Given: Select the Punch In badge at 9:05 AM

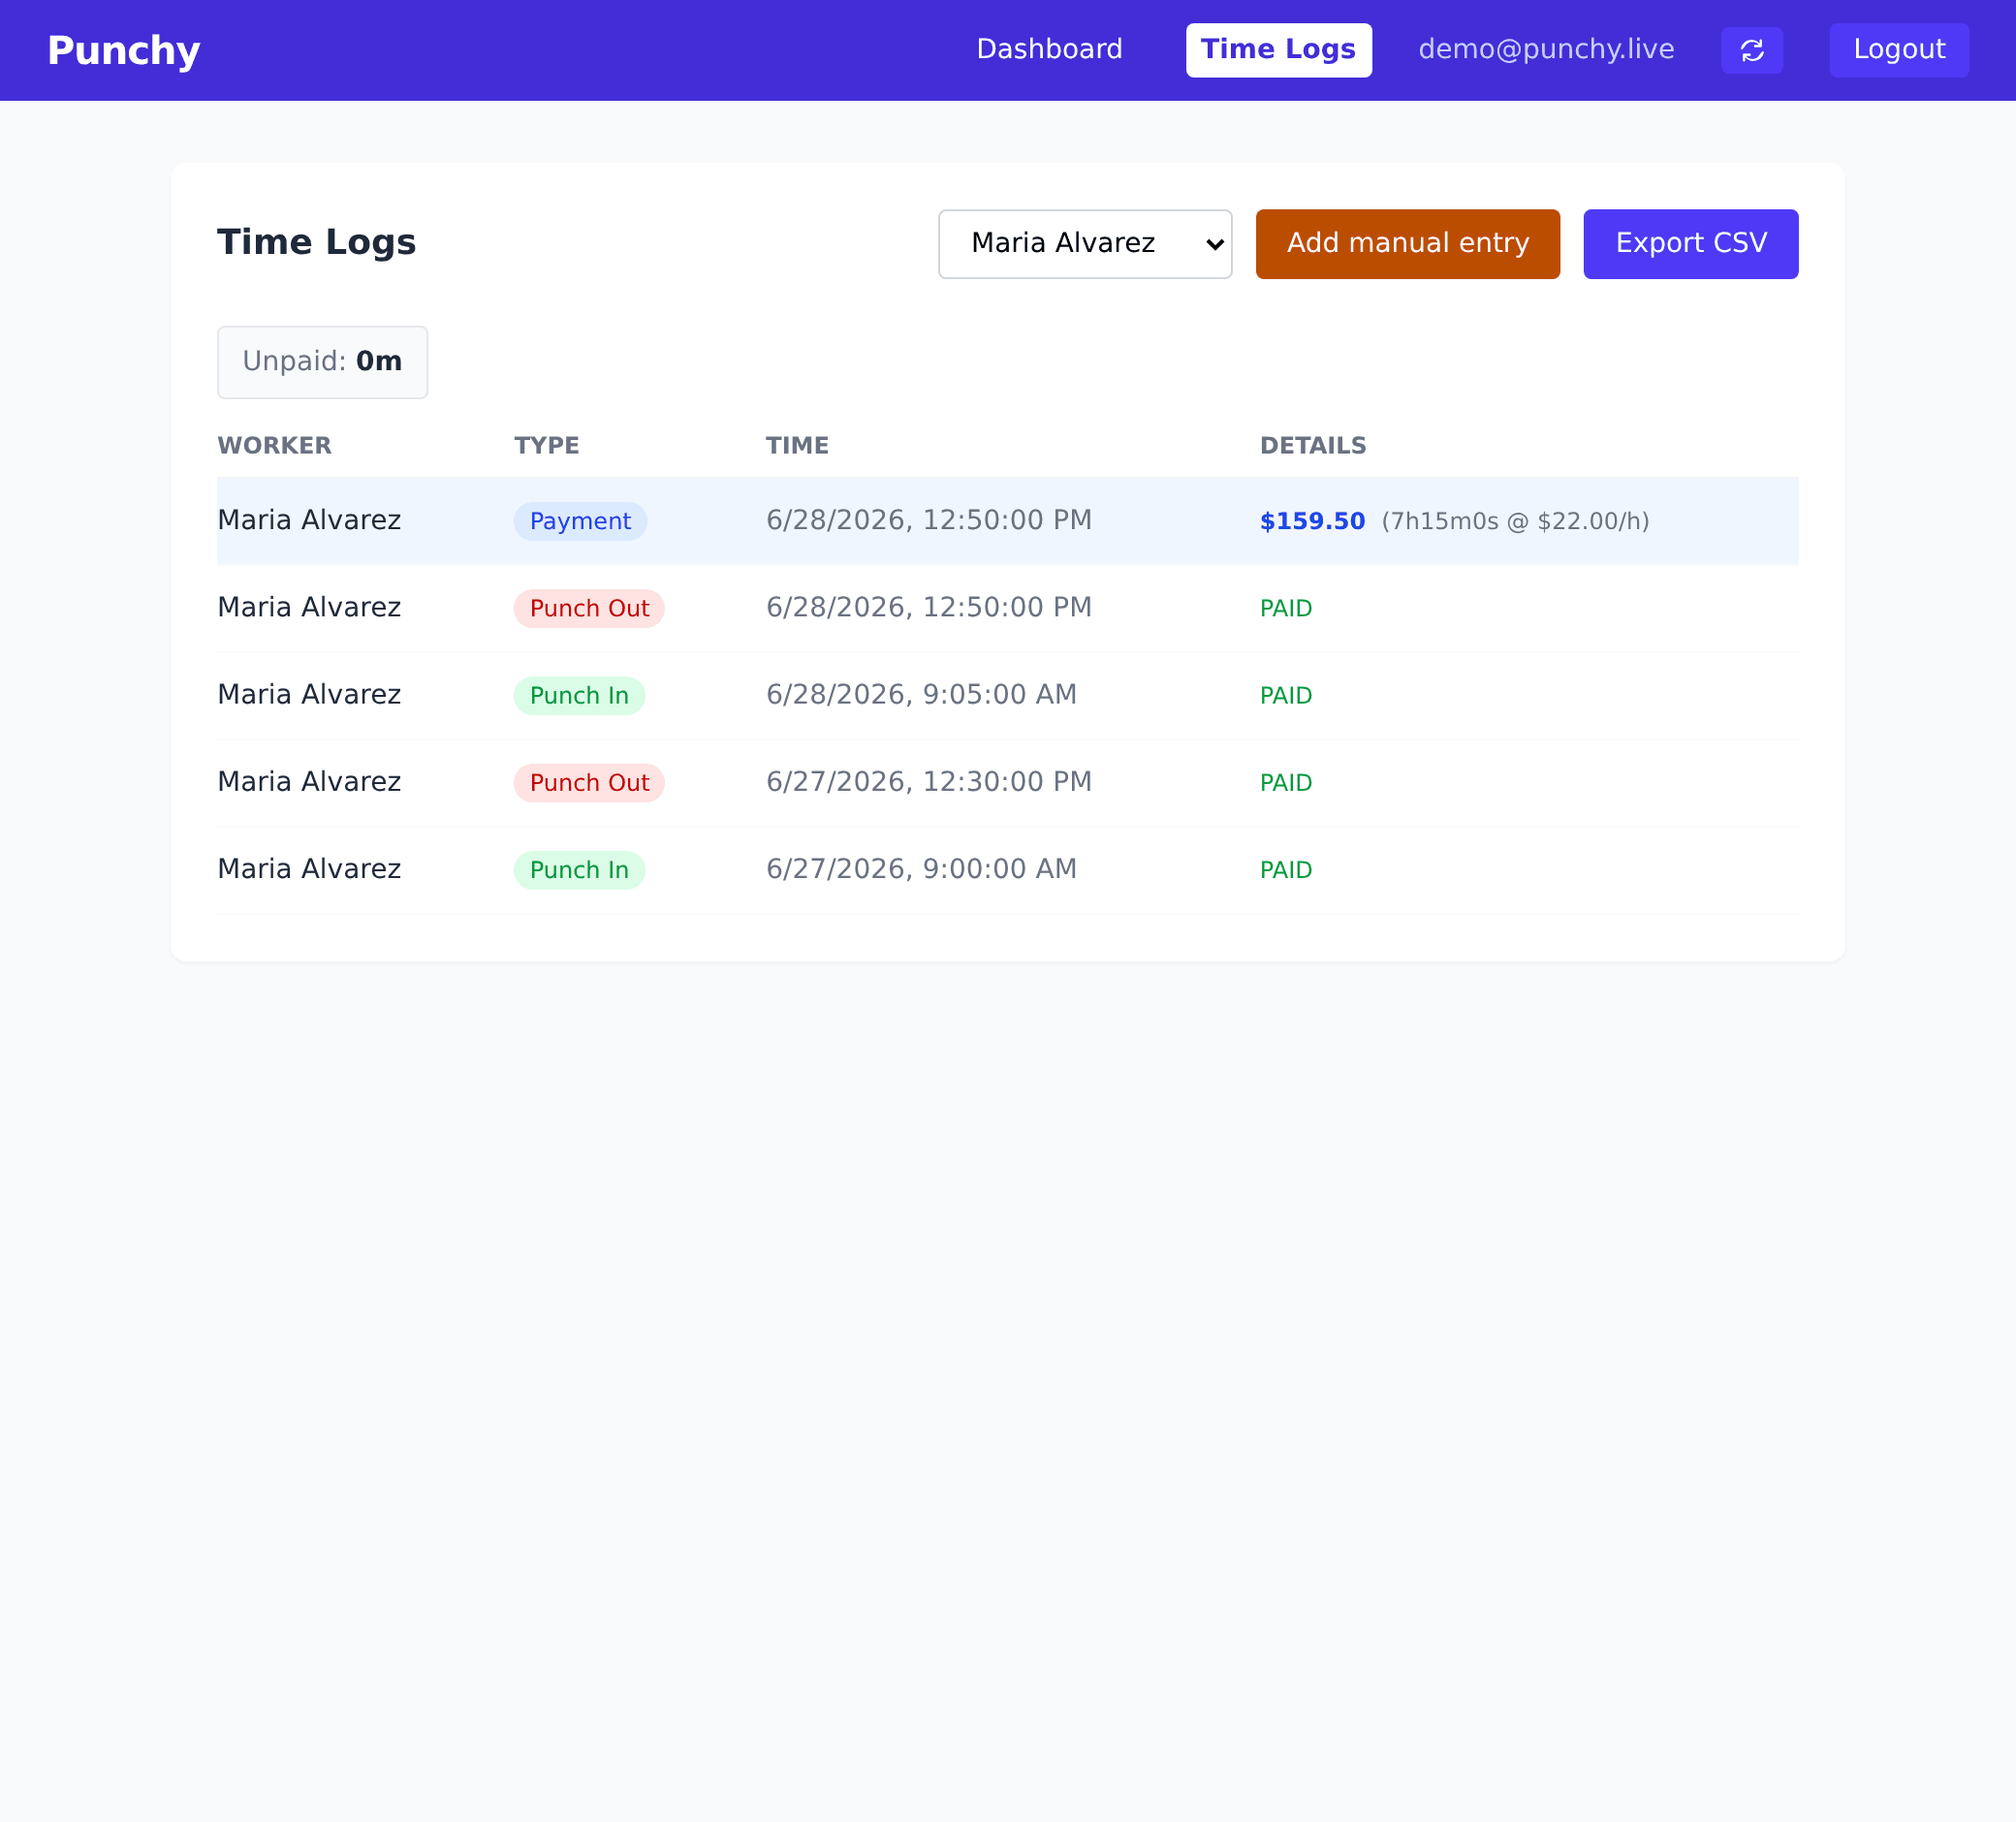Looking at the screenshot, I should [x=579, y=695].
